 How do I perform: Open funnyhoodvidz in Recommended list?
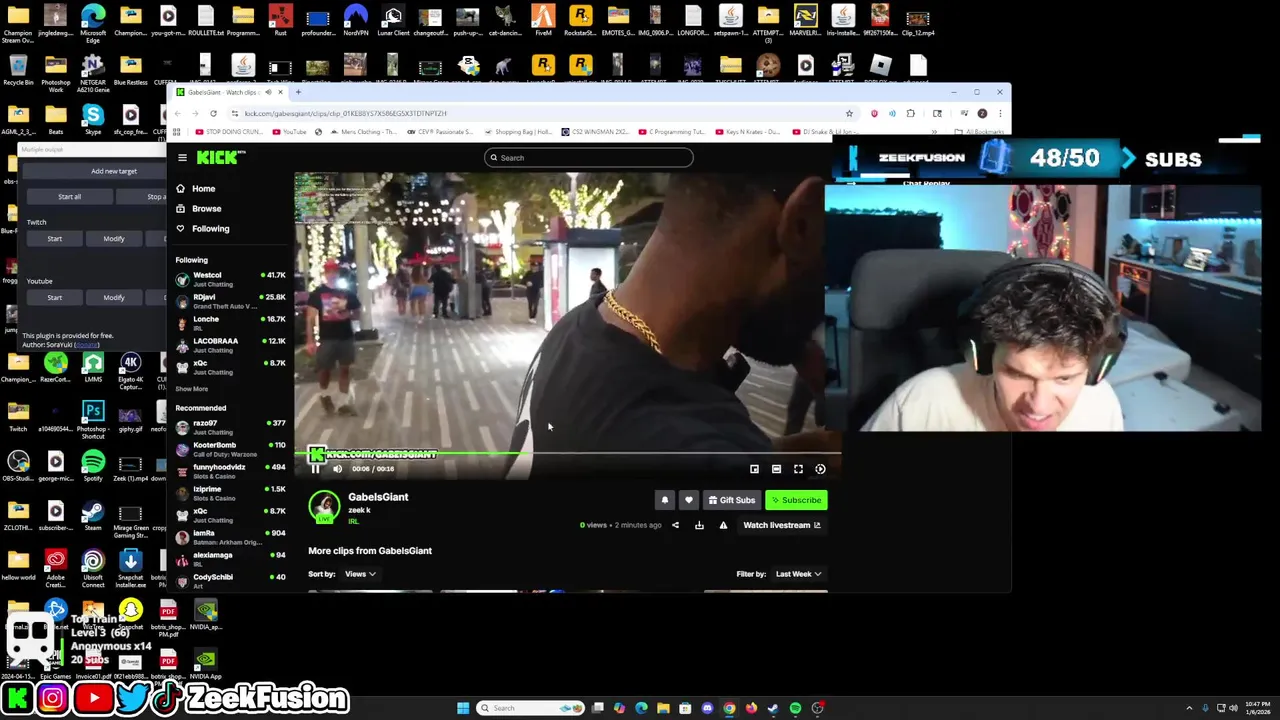coord(230,471)
